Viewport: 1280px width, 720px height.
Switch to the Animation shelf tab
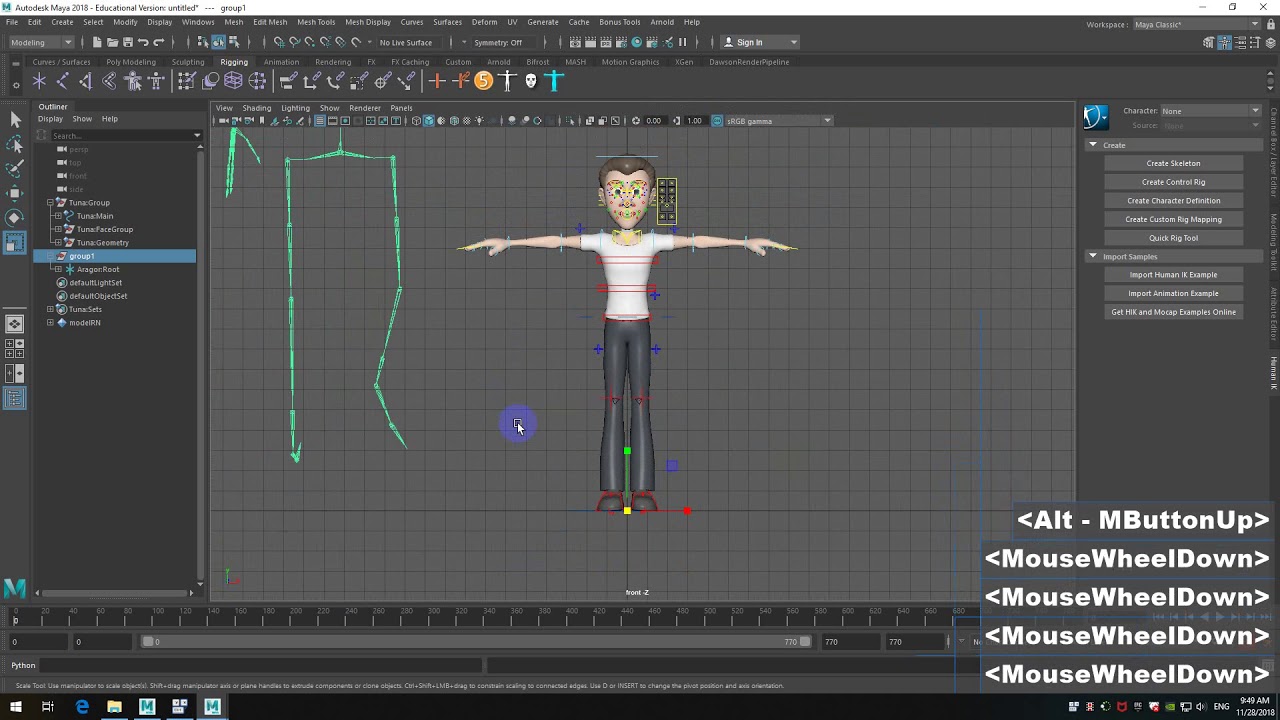[281, 62]
